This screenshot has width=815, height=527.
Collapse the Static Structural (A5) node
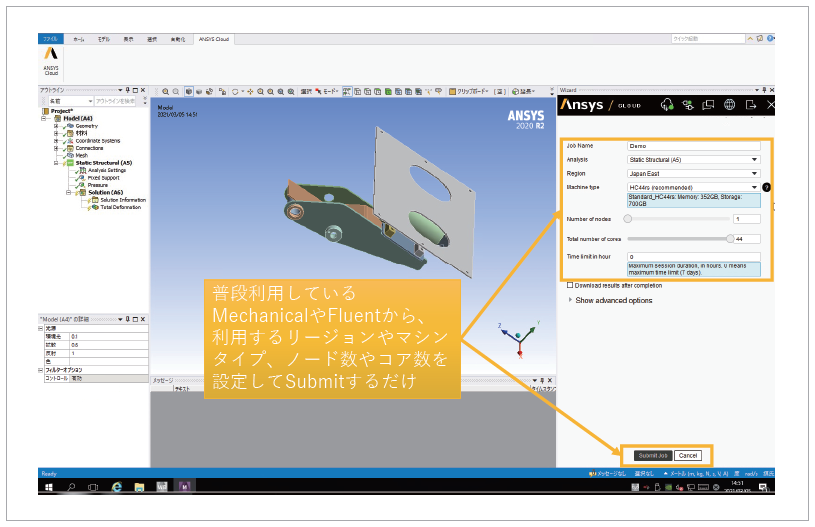56,163
